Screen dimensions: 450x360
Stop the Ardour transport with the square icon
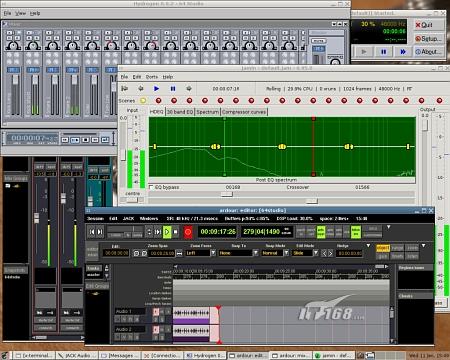[175, 232]
